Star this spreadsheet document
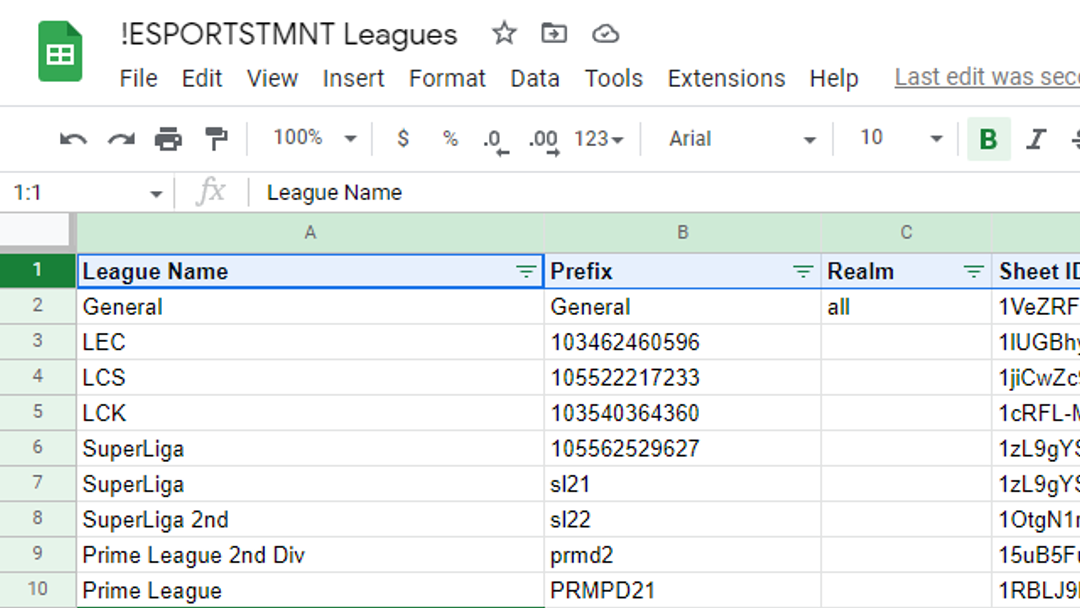This screenshot has height=608, width=1080. (x=504, y=34)
